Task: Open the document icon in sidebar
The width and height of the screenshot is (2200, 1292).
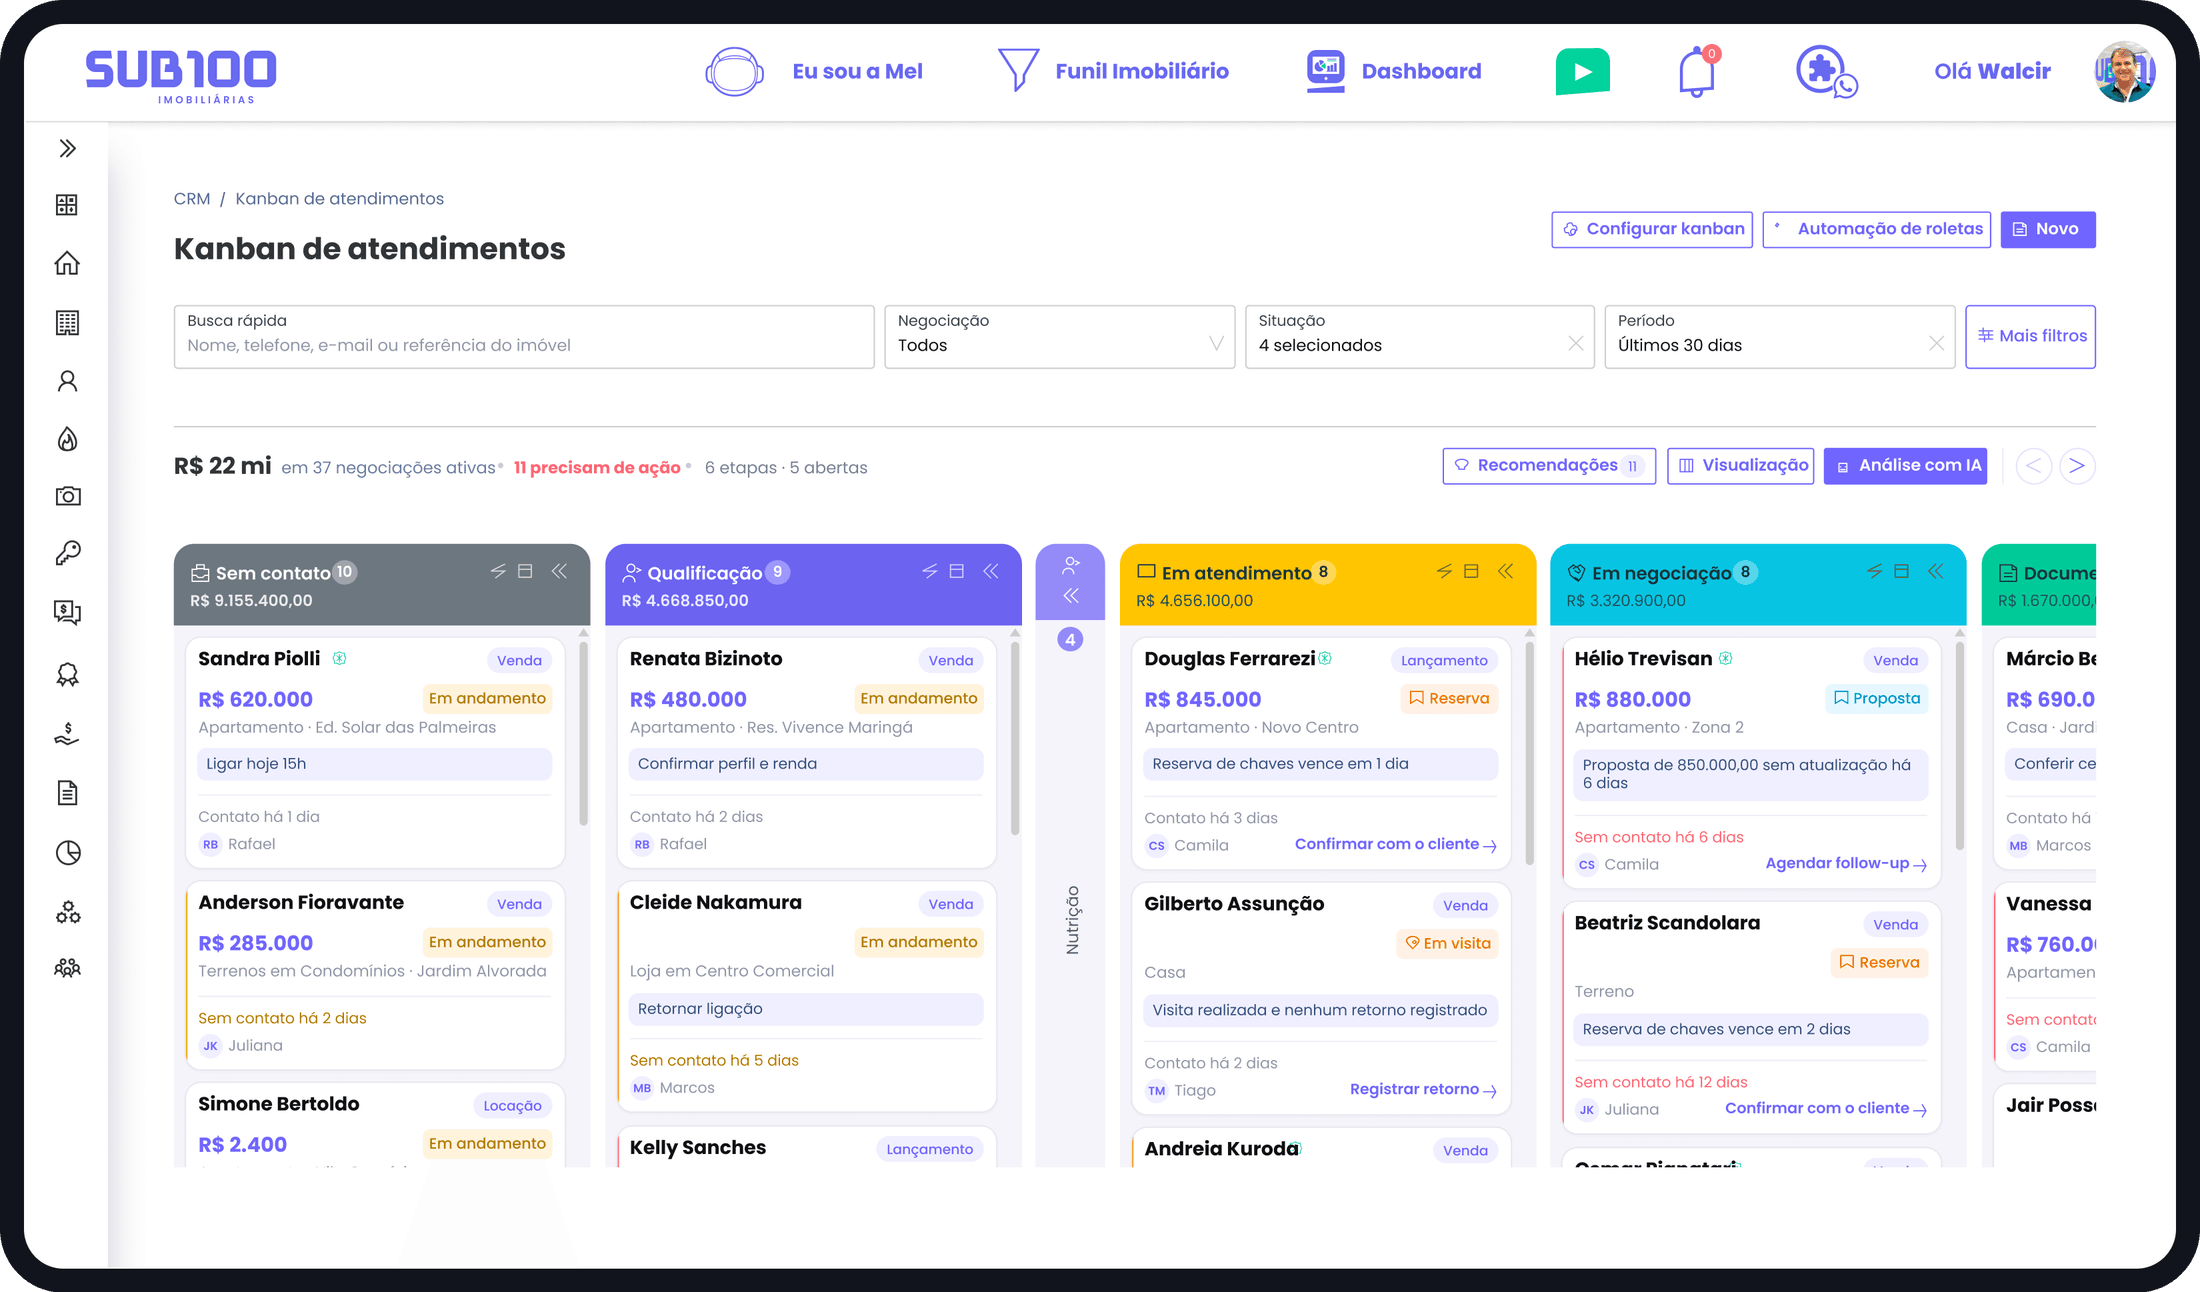Action: coord(67,793)
